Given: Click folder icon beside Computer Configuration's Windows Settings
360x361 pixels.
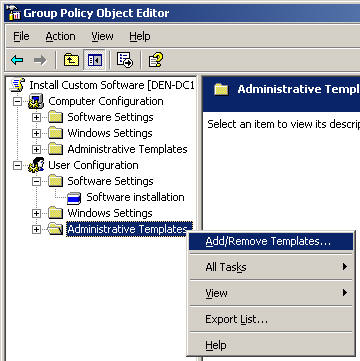Looking at the screenshot, I should click(55, 133).
